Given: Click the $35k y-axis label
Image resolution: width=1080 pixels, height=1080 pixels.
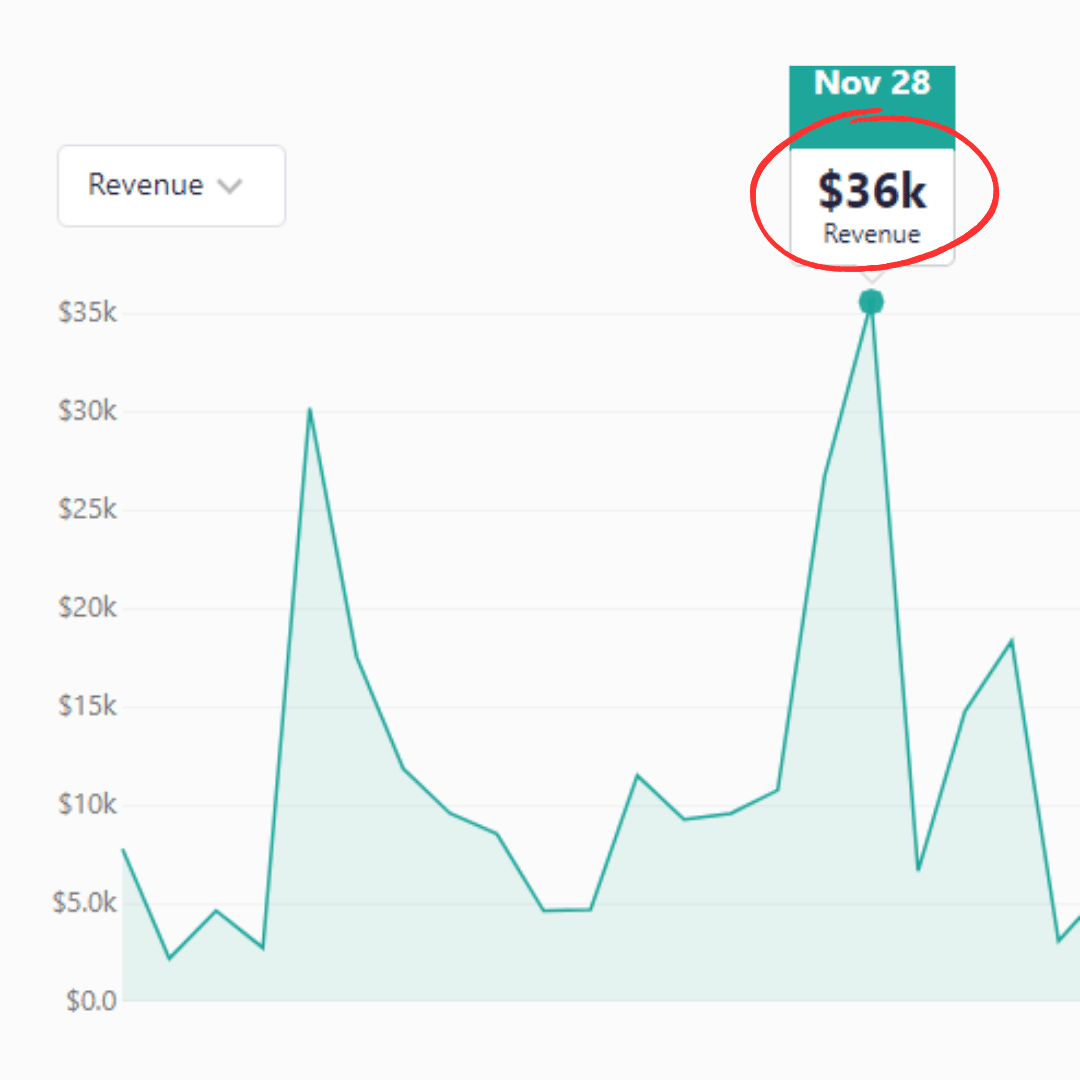Looking at the screenshot, I should (x=88, y=313).
